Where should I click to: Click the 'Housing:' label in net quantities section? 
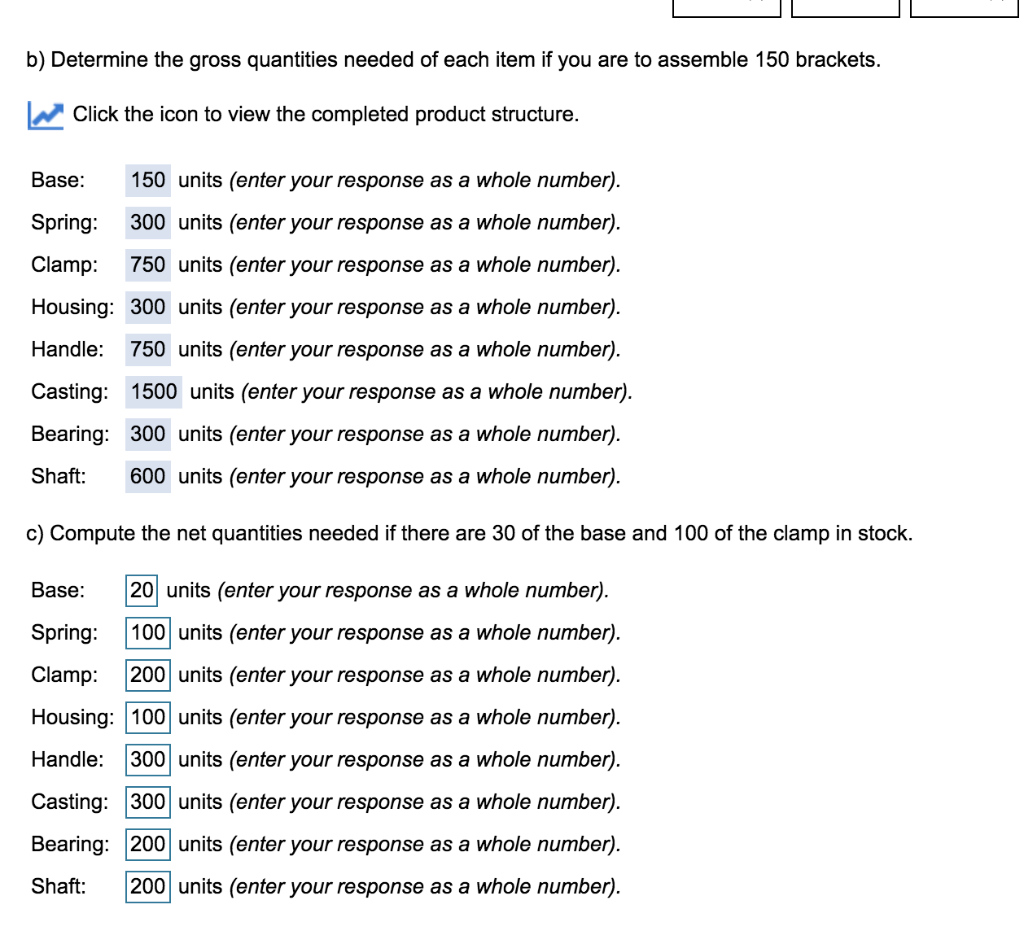(x=72, y=717)
